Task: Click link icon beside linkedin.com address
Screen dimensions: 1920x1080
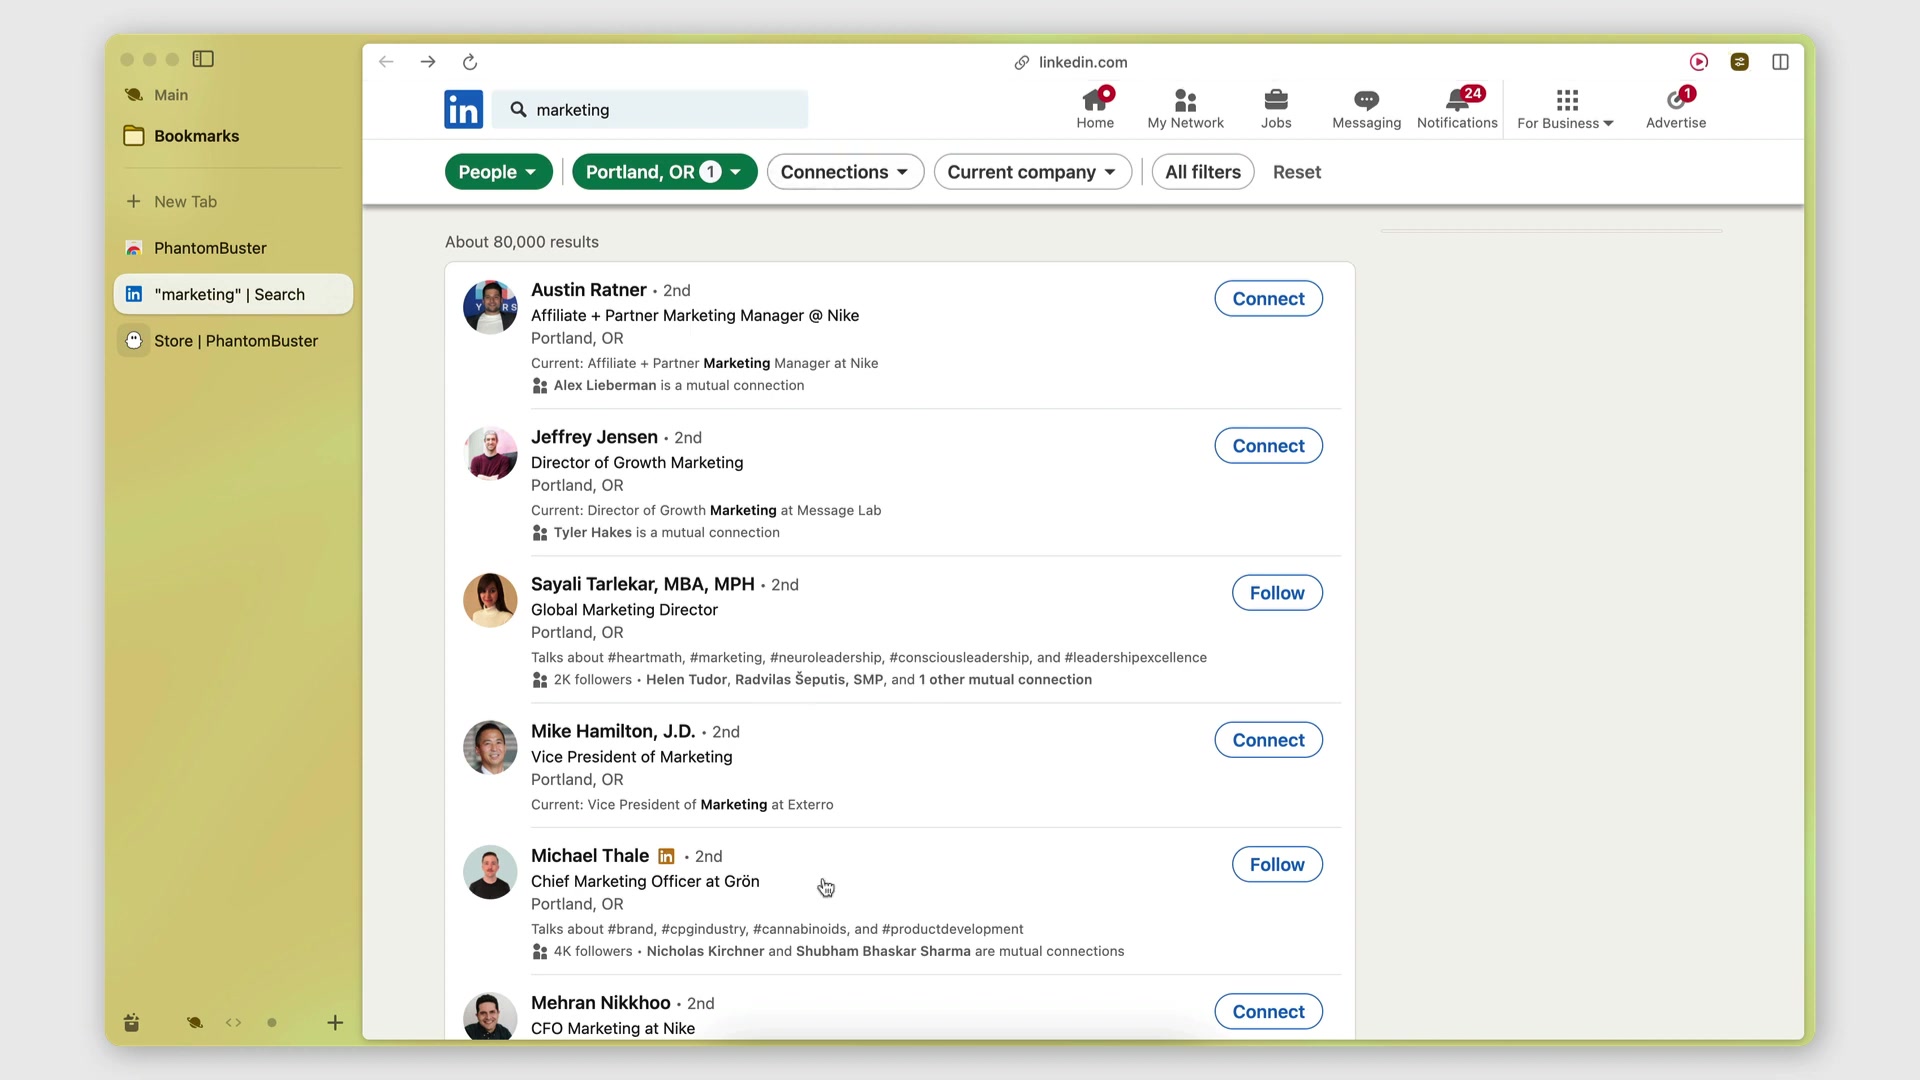Action: [1021, 63]
